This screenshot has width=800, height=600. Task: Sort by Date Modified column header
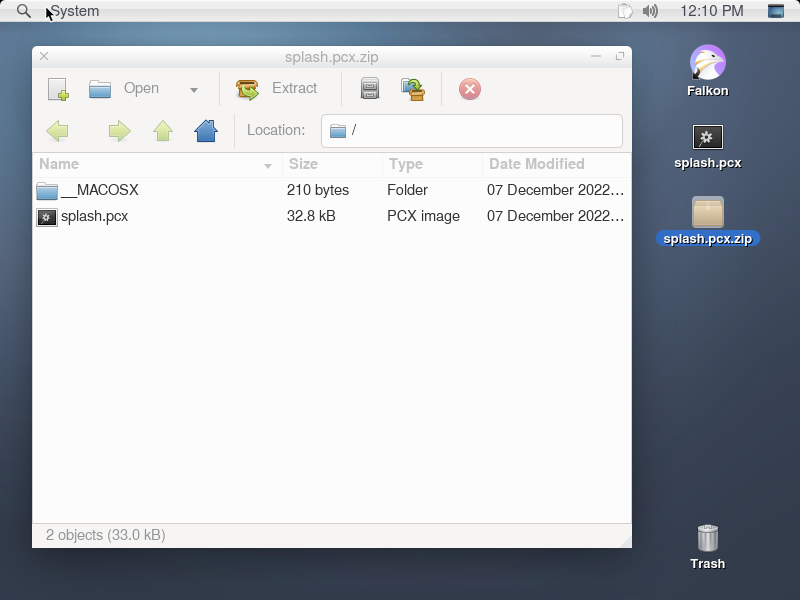point(556,164)
